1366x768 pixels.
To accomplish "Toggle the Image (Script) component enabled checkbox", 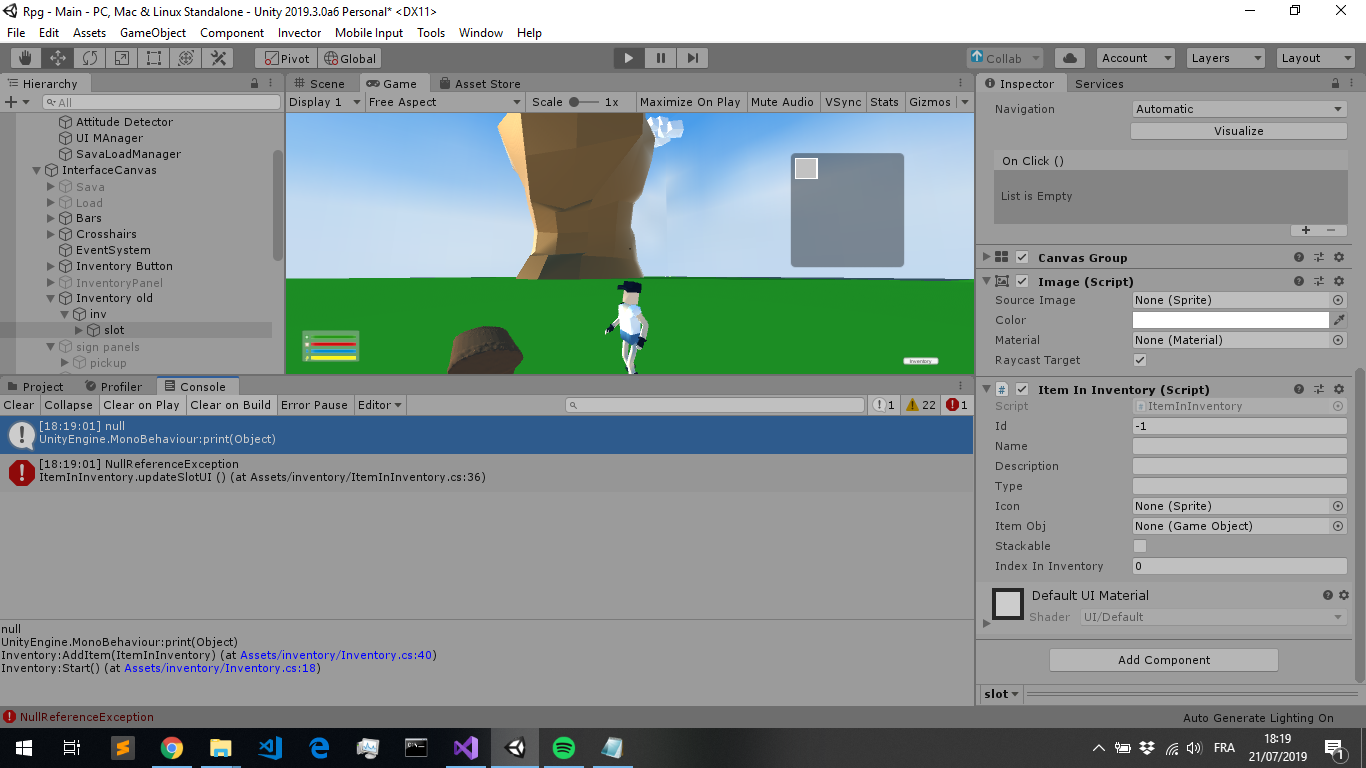I will tap(1022, 281).
